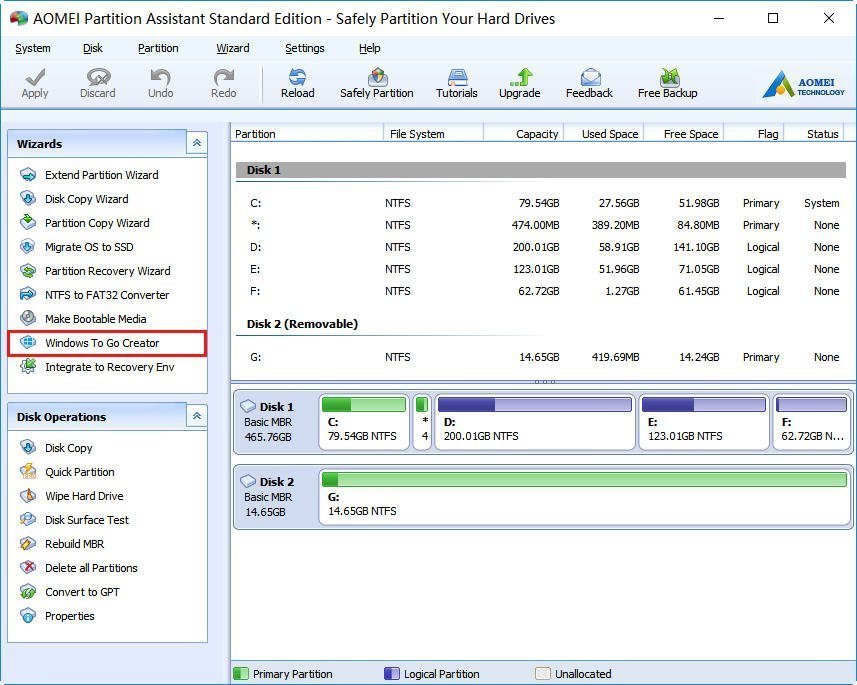Image resolution: width=857 pixels, height=685 pixels.
Task: Start the Disk Copy Wizard
Action: [86, 199]
